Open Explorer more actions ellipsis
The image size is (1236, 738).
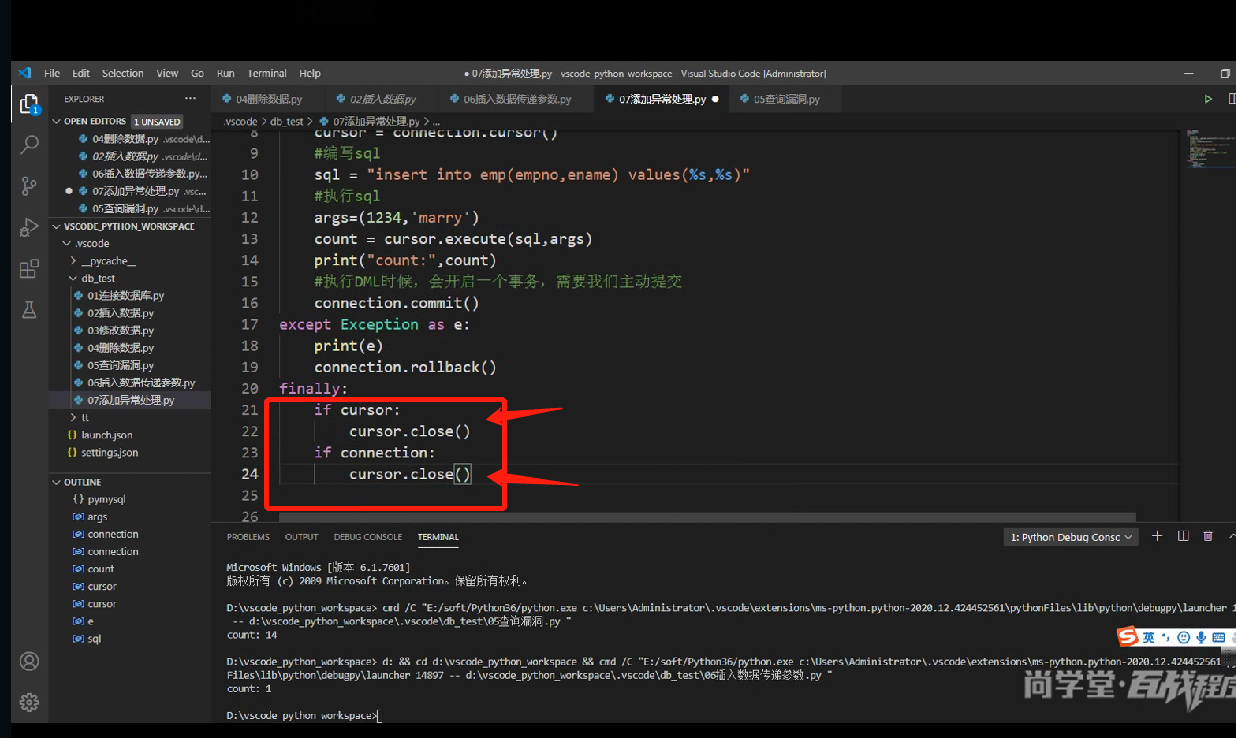pos(190,99)
